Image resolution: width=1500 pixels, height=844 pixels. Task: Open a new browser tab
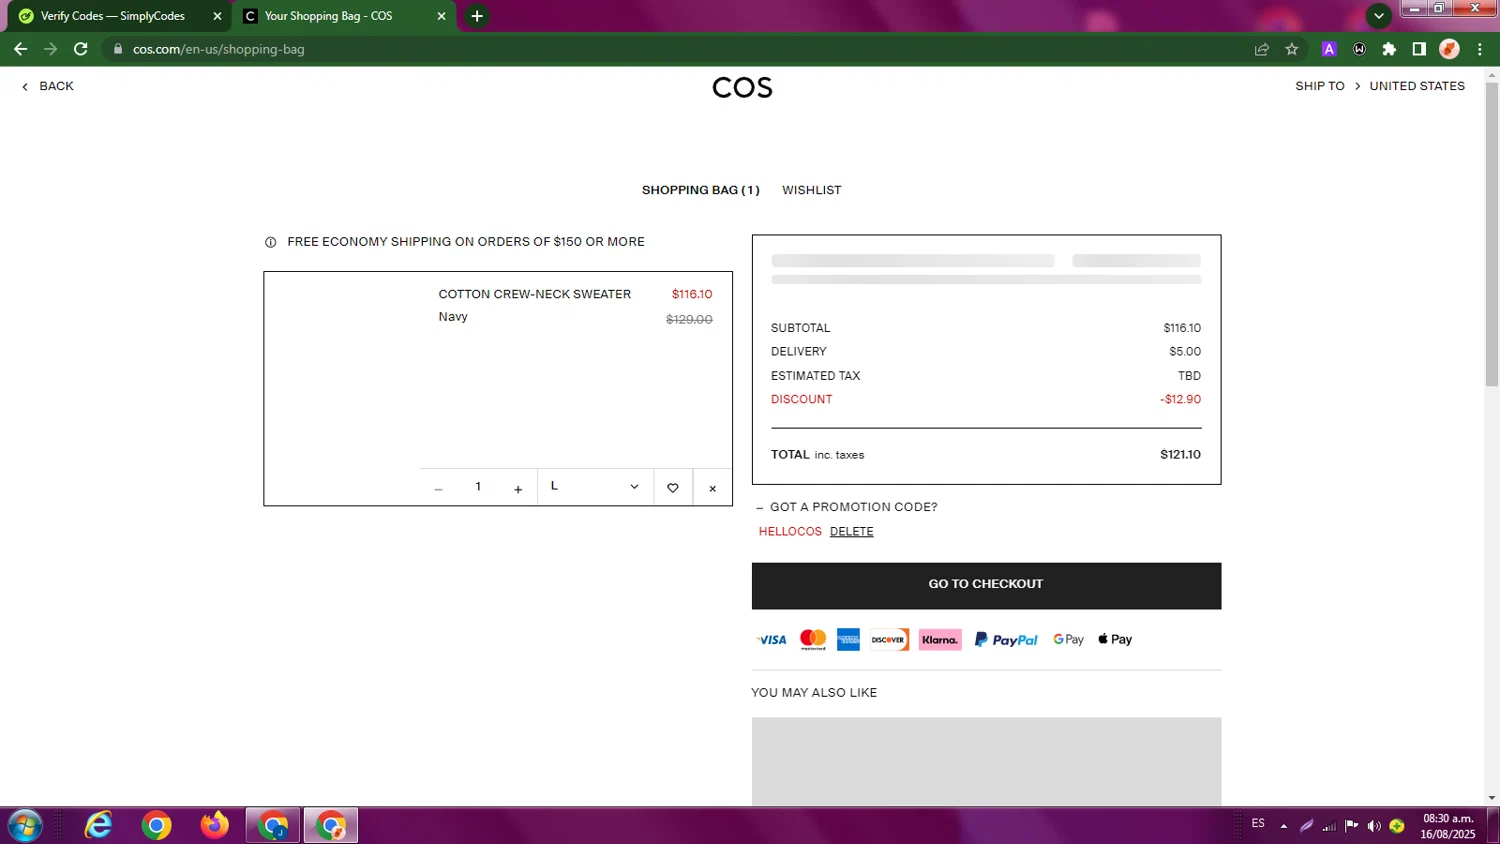(477, 16)
